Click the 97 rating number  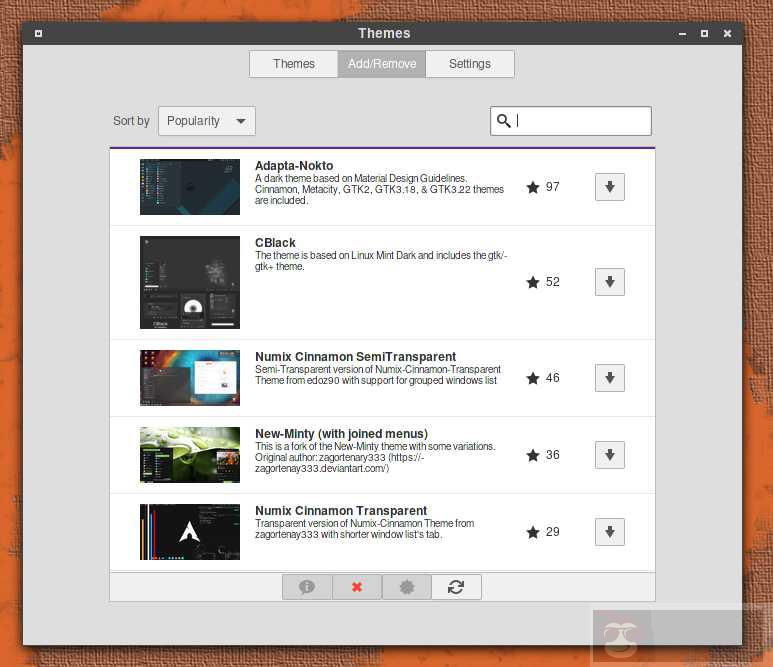[x=553, y=187]
